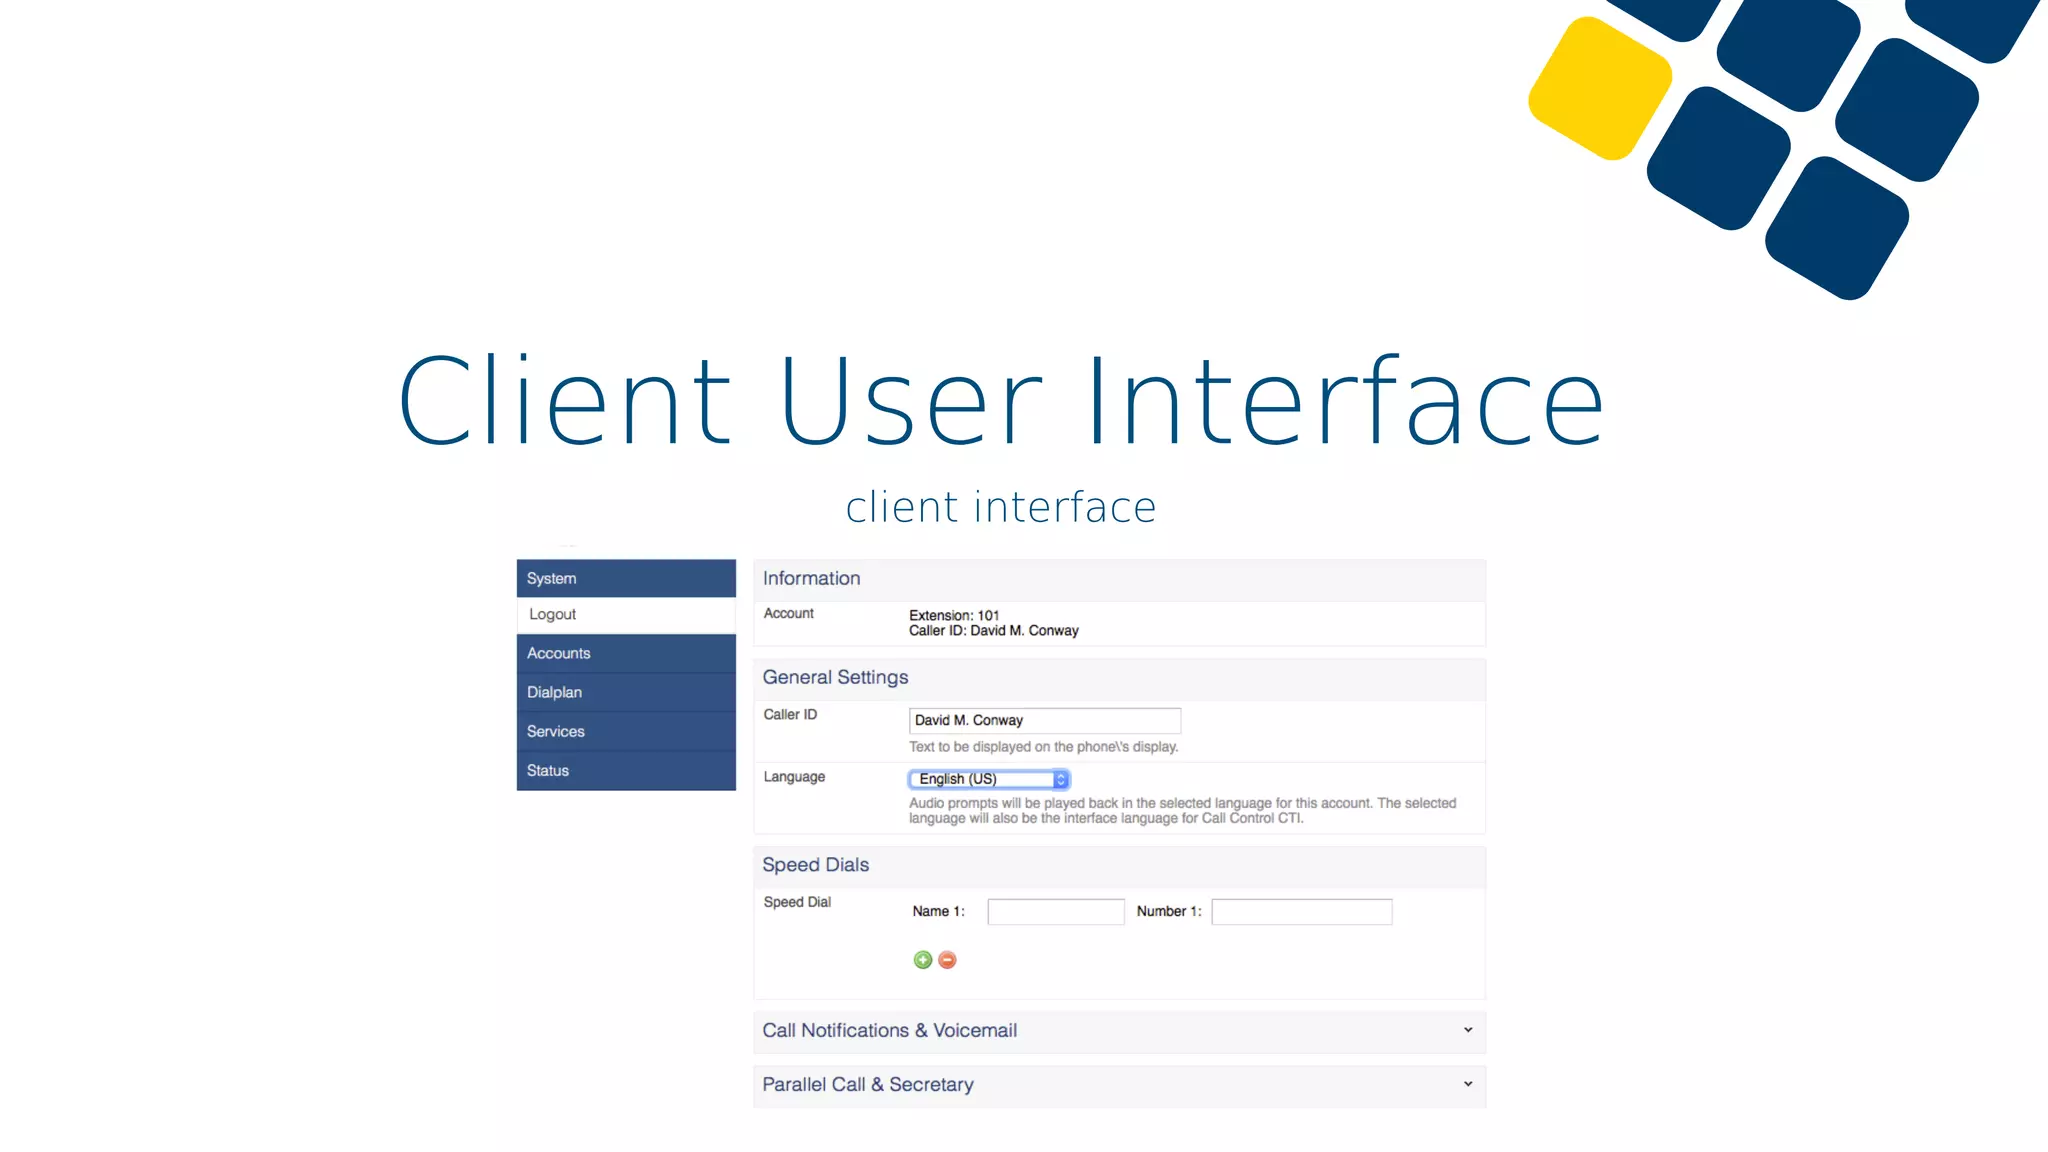Open the Services menu section

626,731
